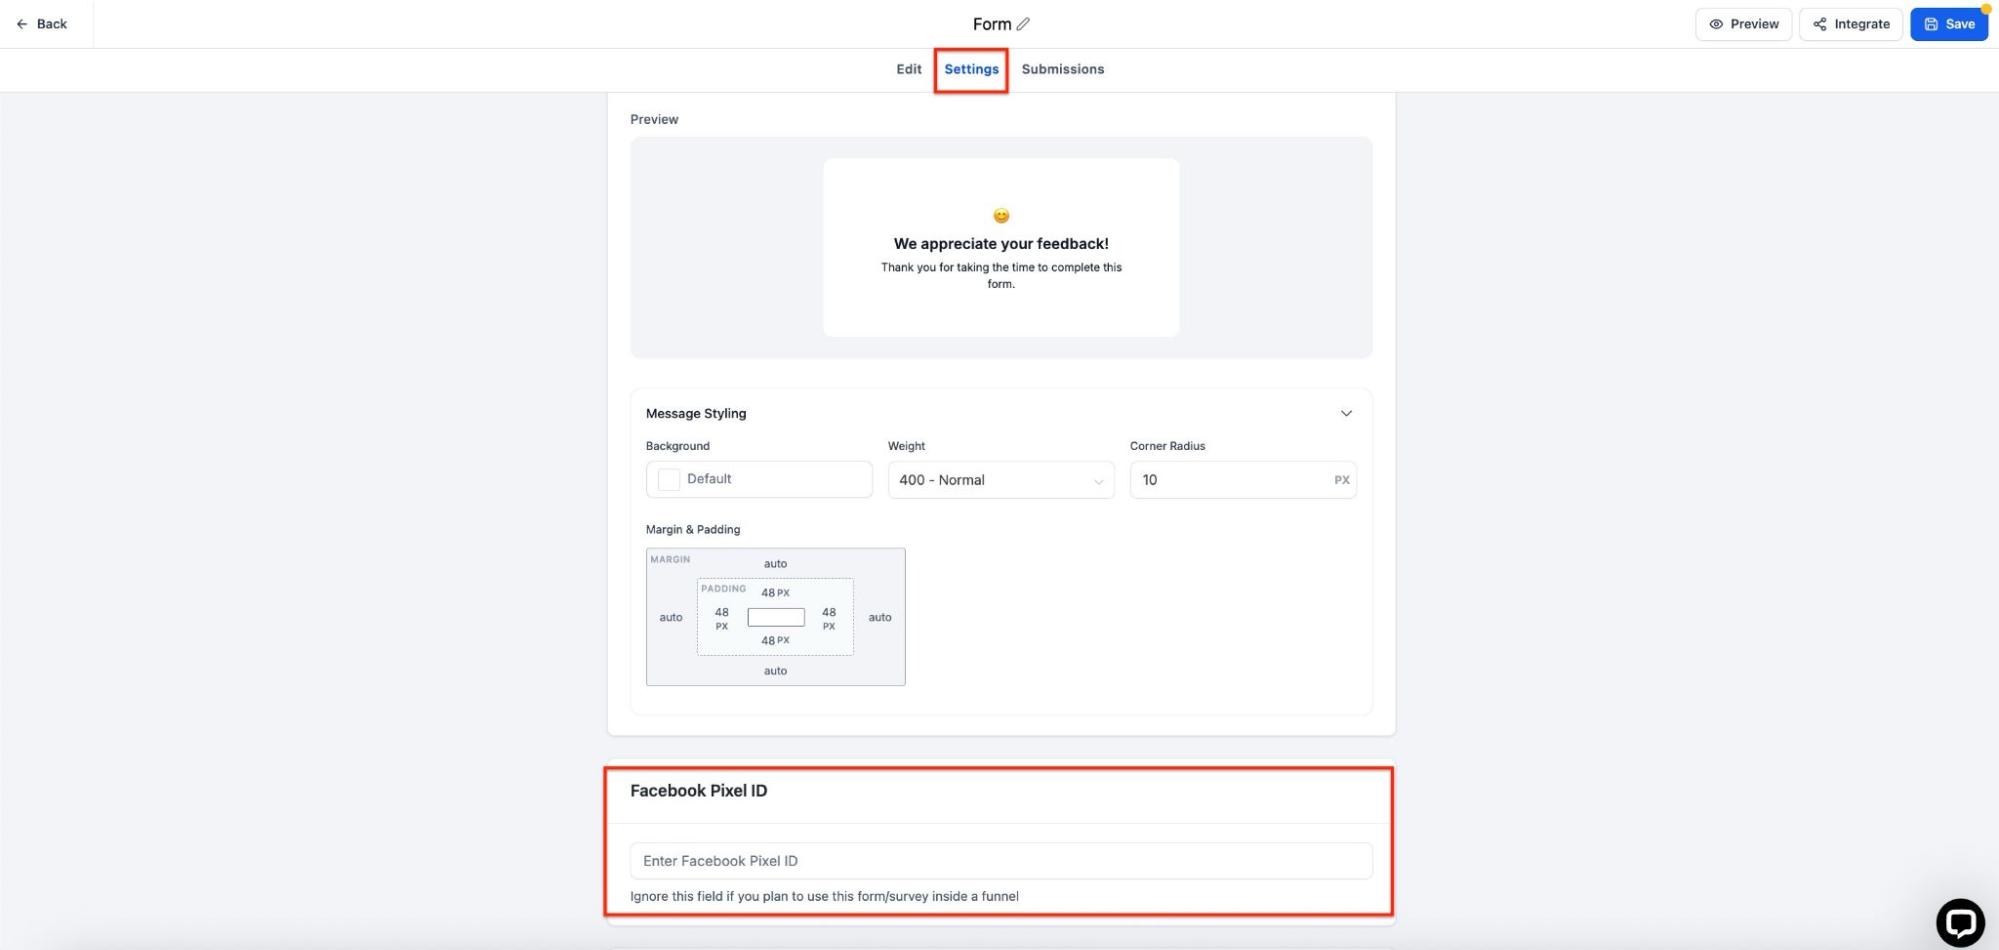Open the Weight dropdown
1999x950 pixels.
click(1000, 480)
